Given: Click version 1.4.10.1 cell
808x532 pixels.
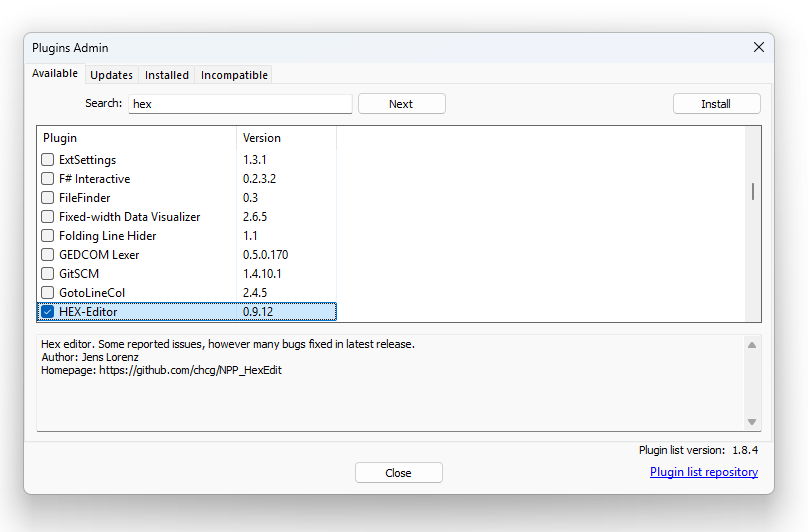Looking at the screenshot, I should (x=262, y=274).
